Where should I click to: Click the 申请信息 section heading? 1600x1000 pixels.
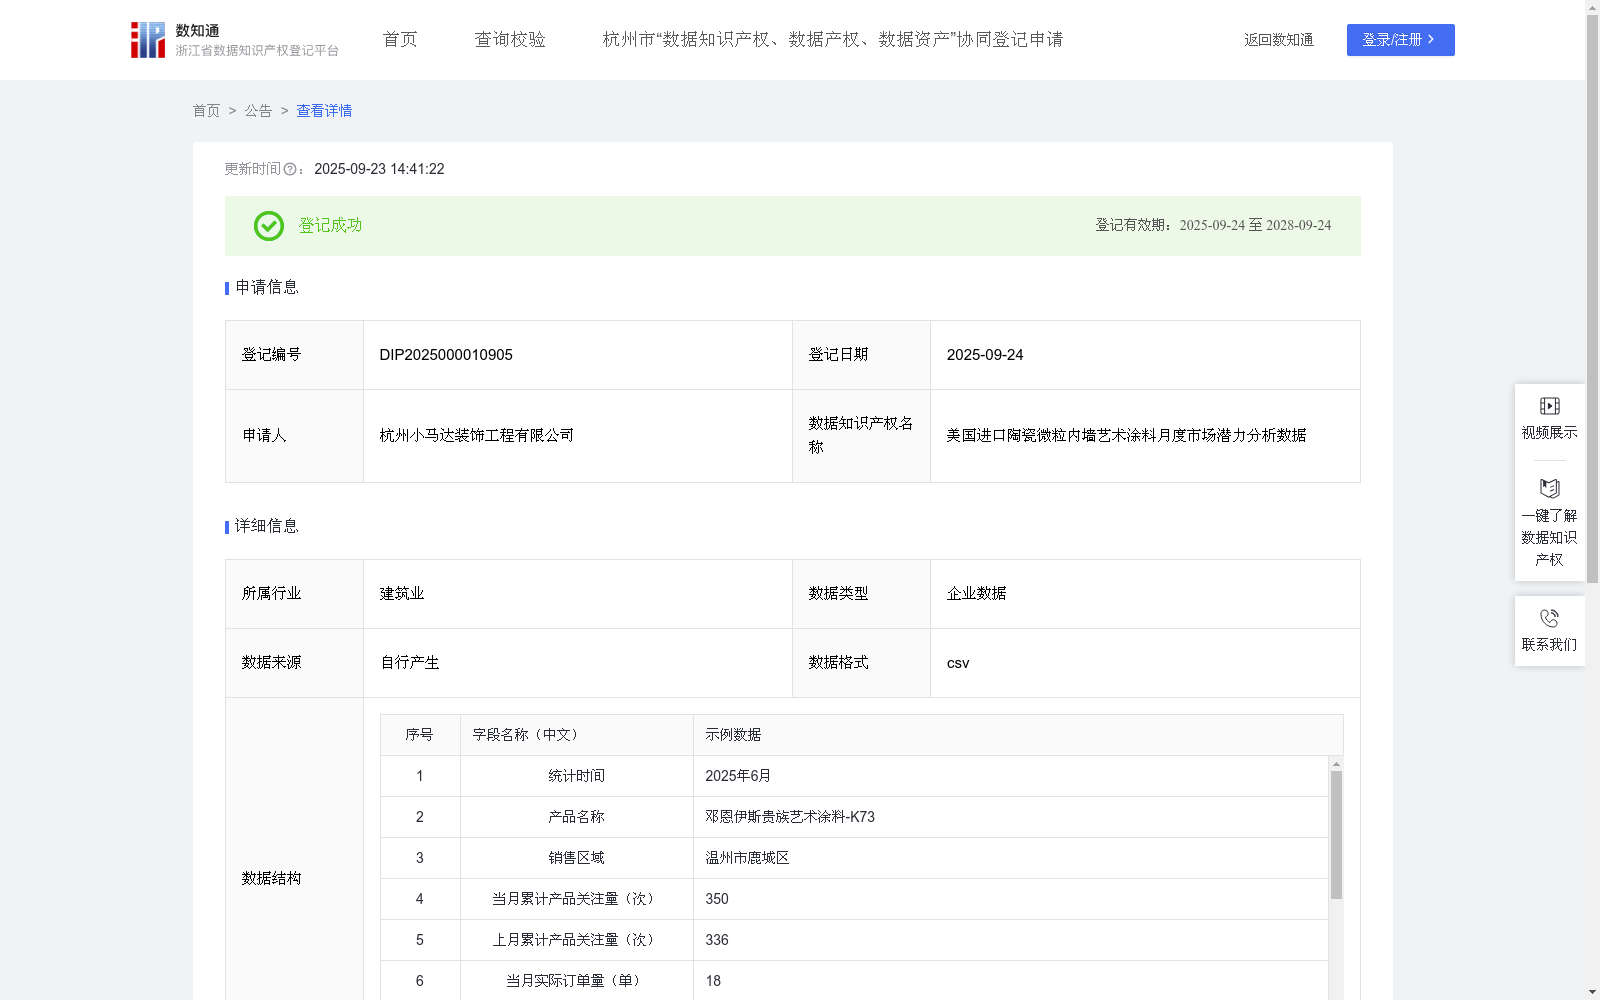267,288
